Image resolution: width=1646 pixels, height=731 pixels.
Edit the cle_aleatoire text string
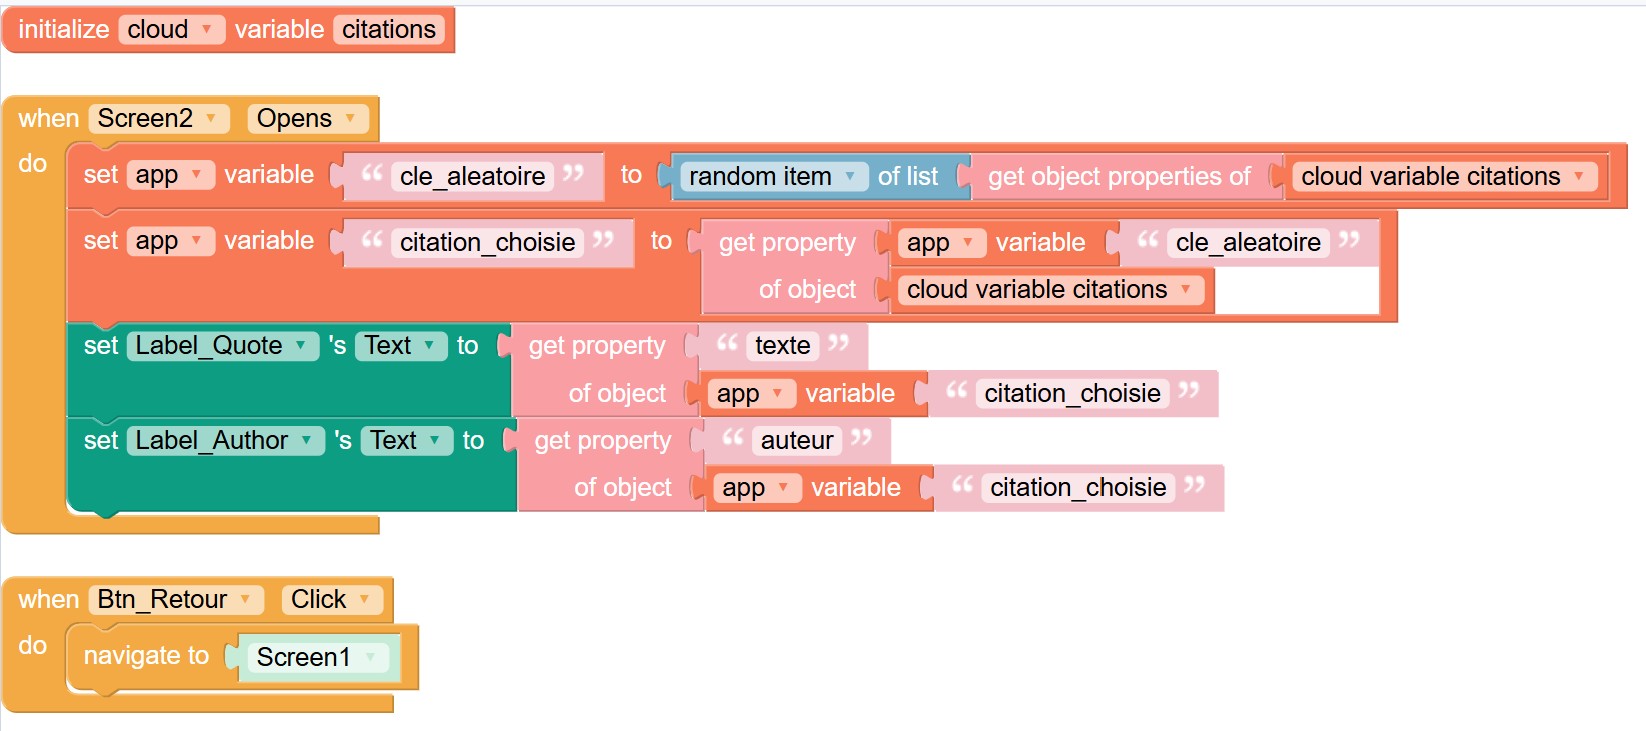click(472, 176)
